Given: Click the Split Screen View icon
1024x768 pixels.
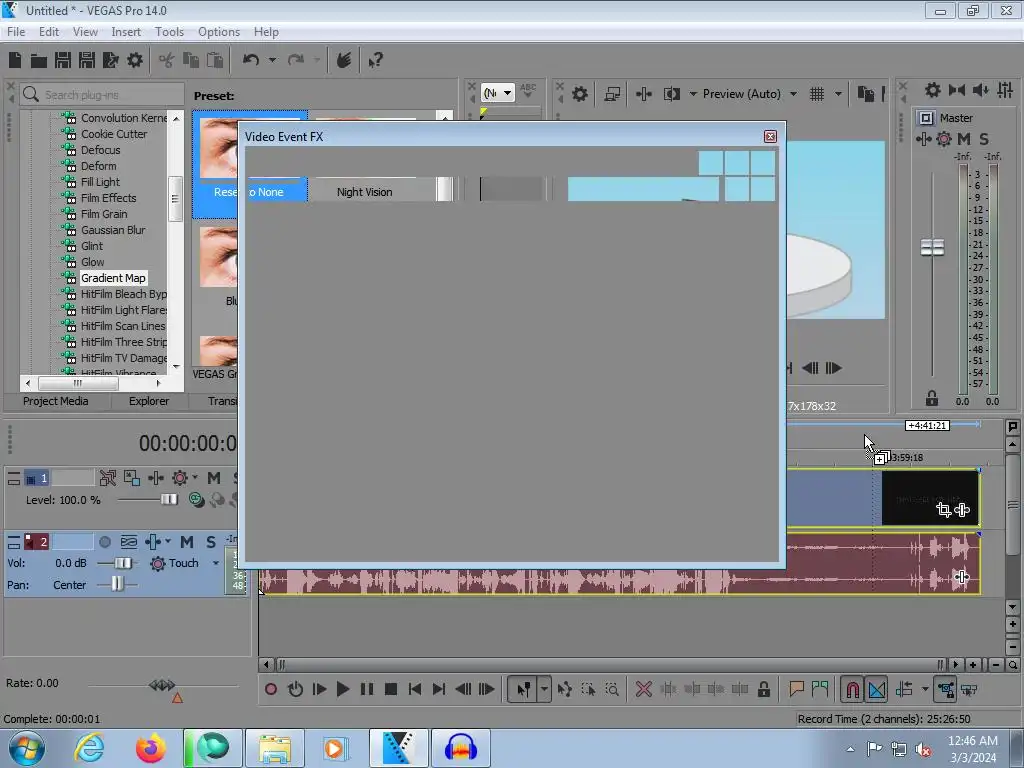Looking at the screenshot, I should coord(672,94).
